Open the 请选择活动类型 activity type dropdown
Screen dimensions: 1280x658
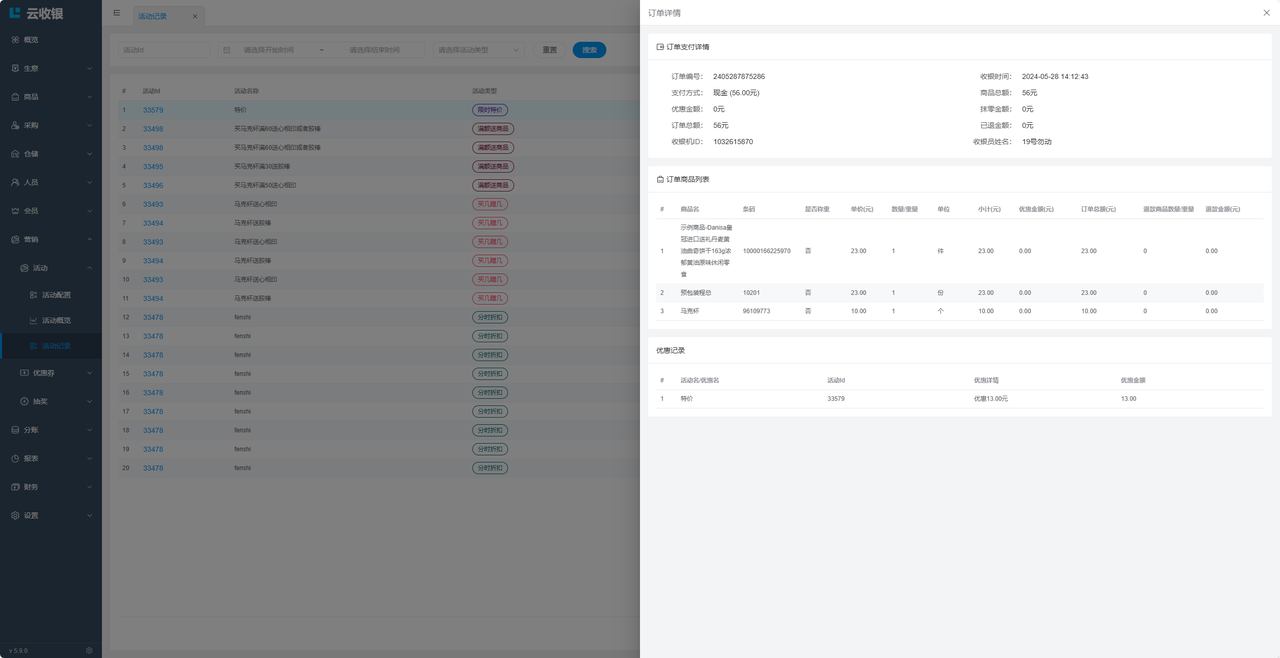(x=478, y=50)
